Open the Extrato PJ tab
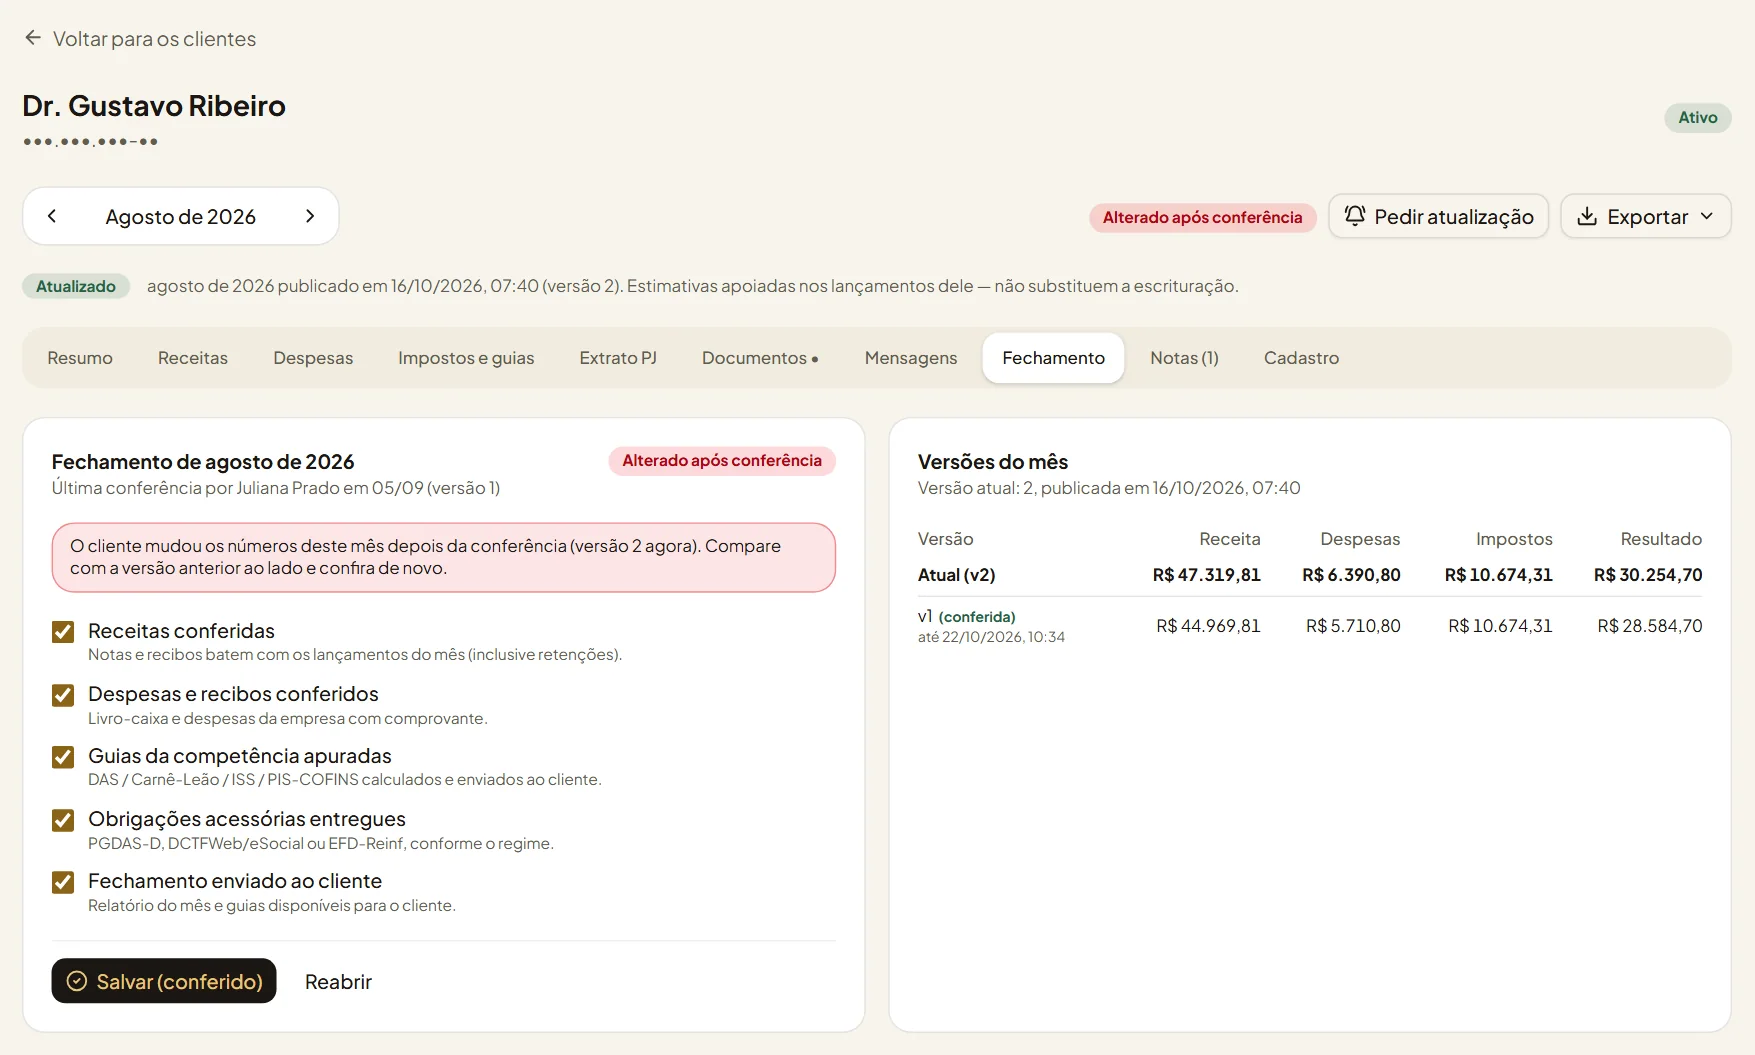Screen dimensions: 1755x1055 click(618, 358)
